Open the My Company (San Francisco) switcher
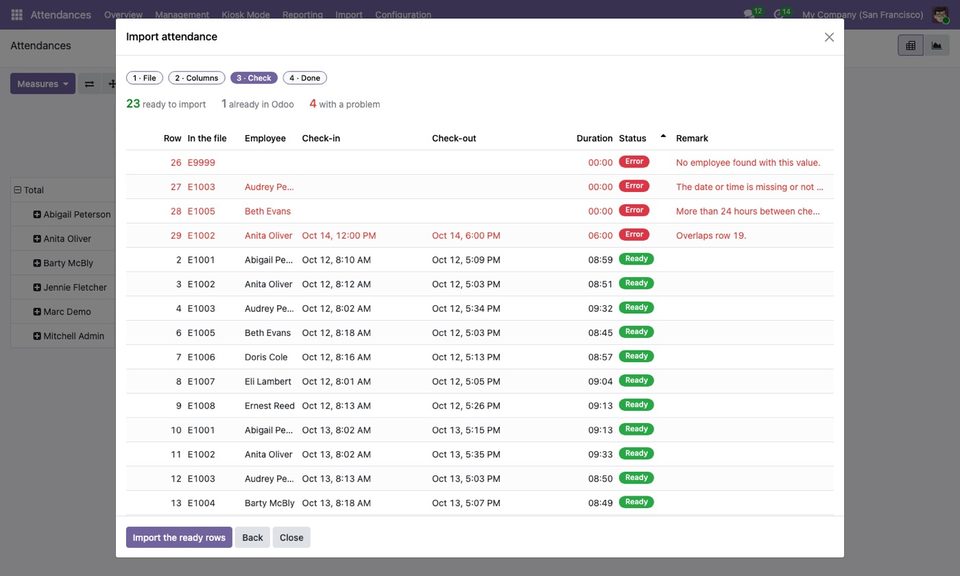The image size is (960, 576). [x=863, y=15]
